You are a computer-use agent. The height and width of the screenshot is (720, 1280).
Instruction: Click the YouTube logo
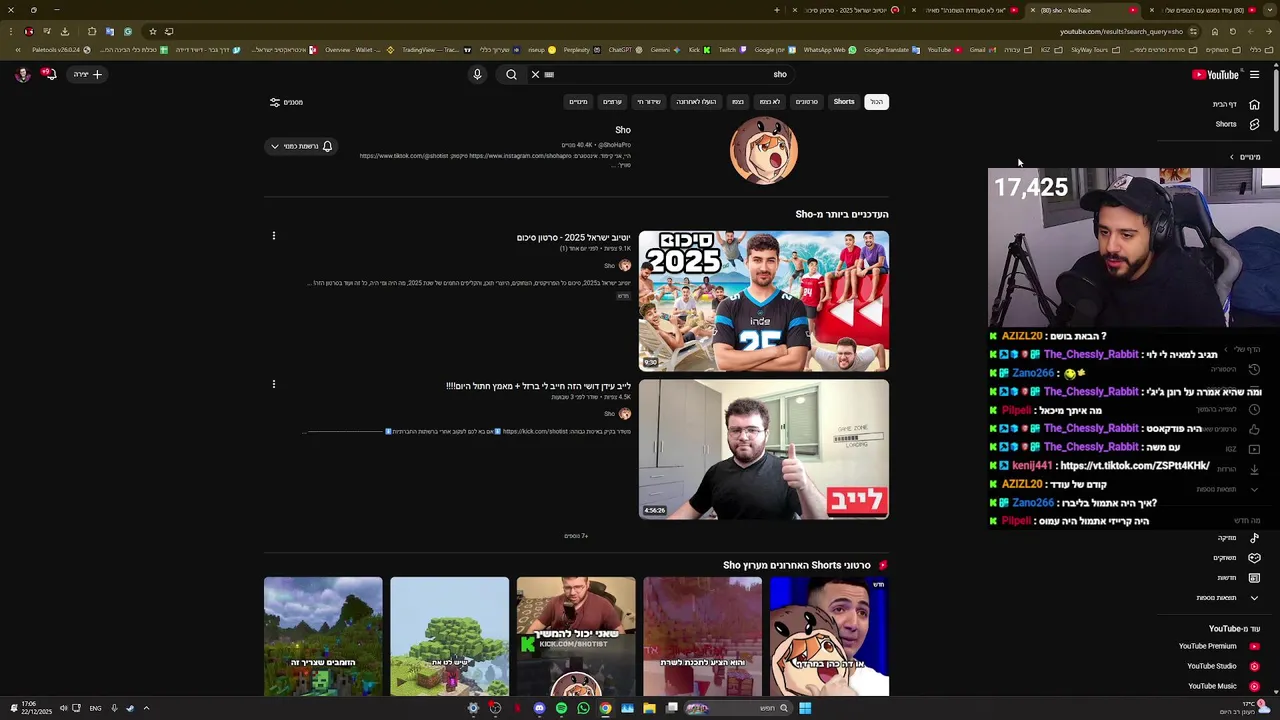(x=1215, y=75)
